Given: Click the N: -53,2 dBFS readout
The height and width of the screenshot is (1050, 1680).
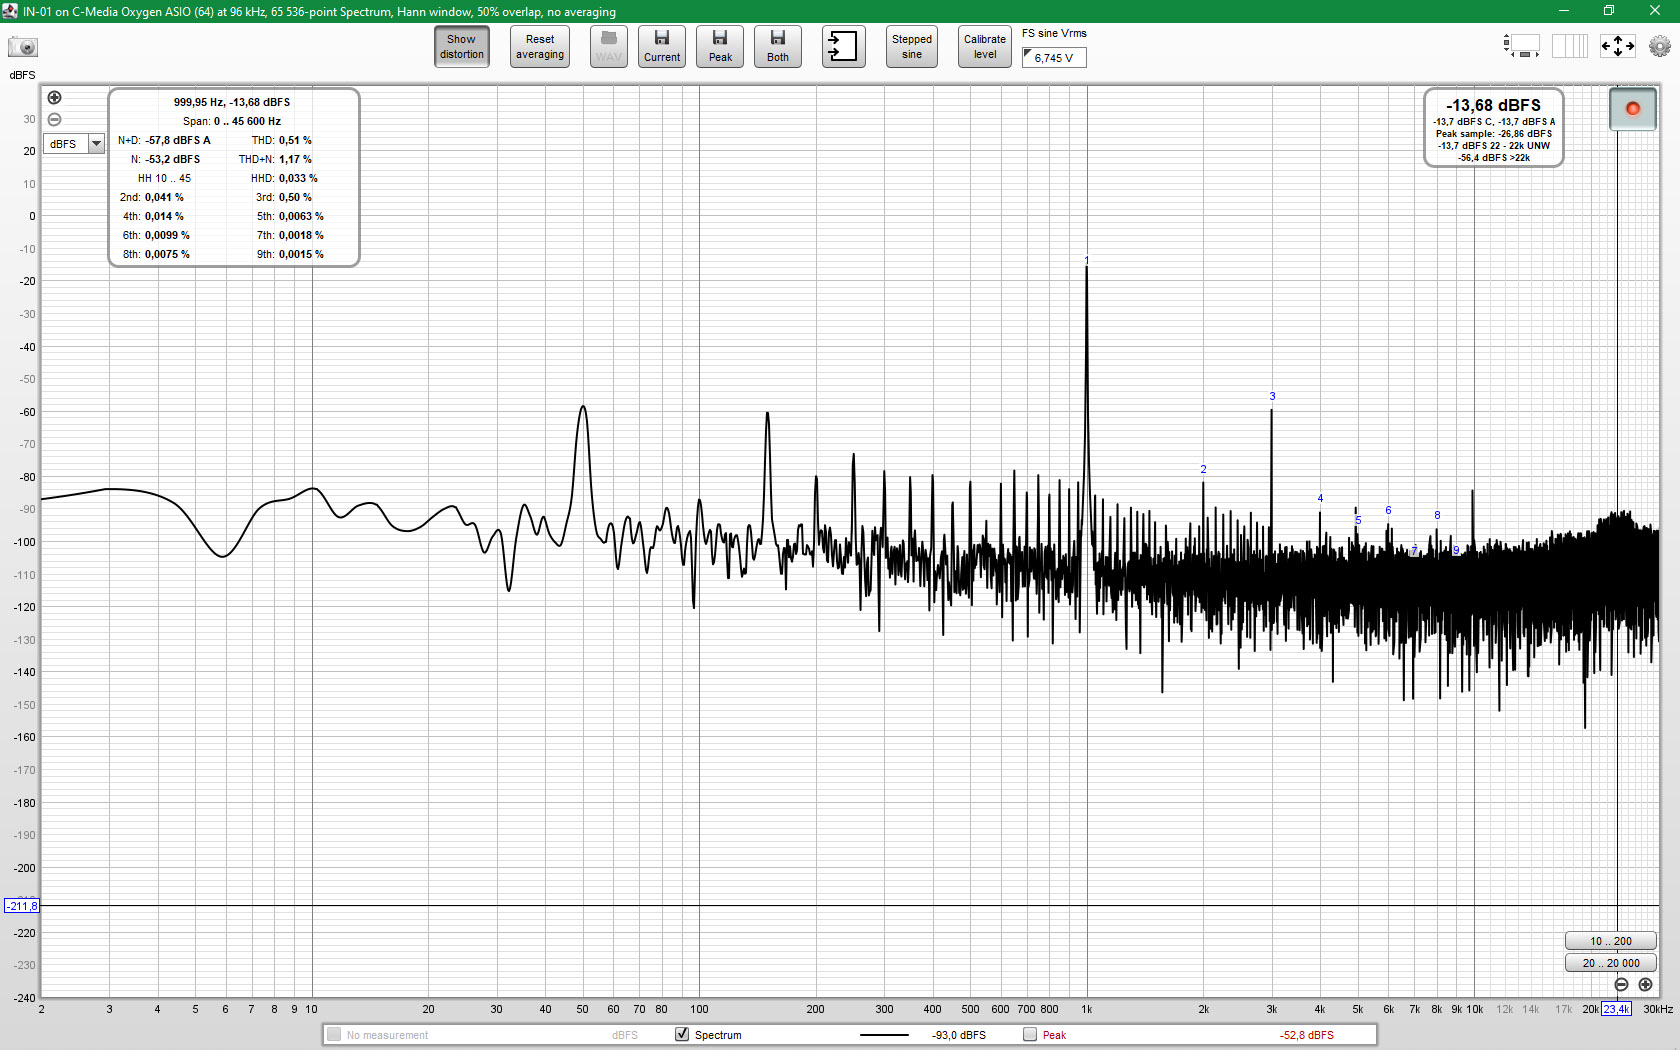Looking at the screenshot, I should [x=165, y=159].
